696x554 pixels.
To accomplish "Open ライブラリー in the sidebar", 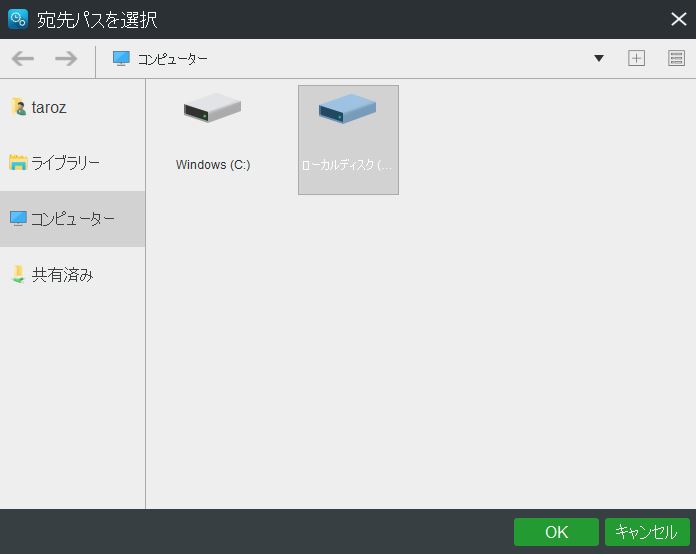I will point(72,163).
